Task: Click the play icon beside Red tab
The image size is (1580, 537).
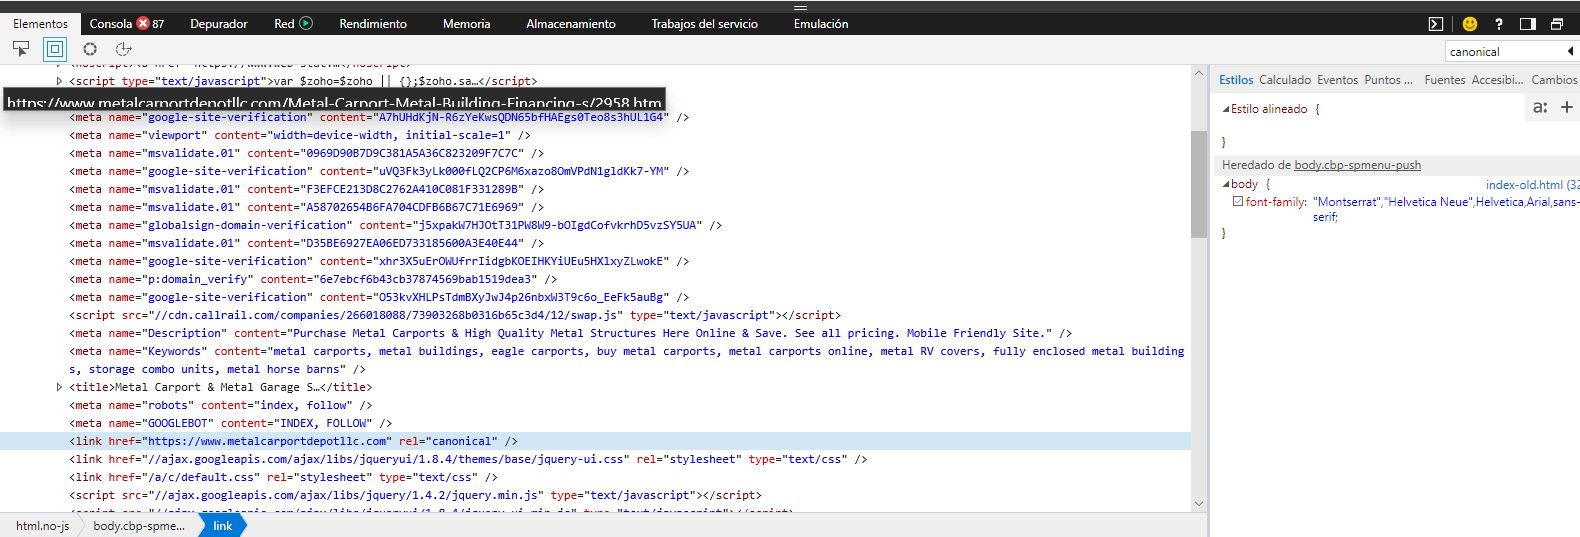Action: [x=306, y=23]
